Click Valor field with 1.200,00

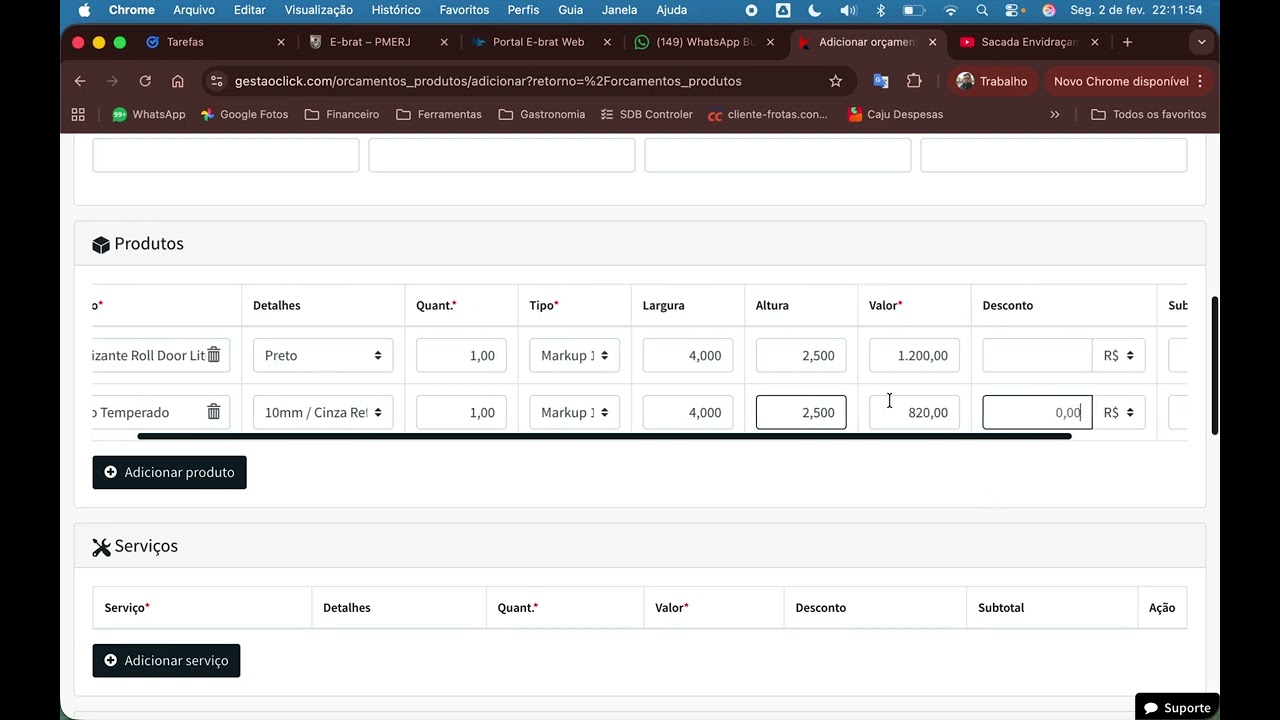pyautogui.click(x=914, y=355)
